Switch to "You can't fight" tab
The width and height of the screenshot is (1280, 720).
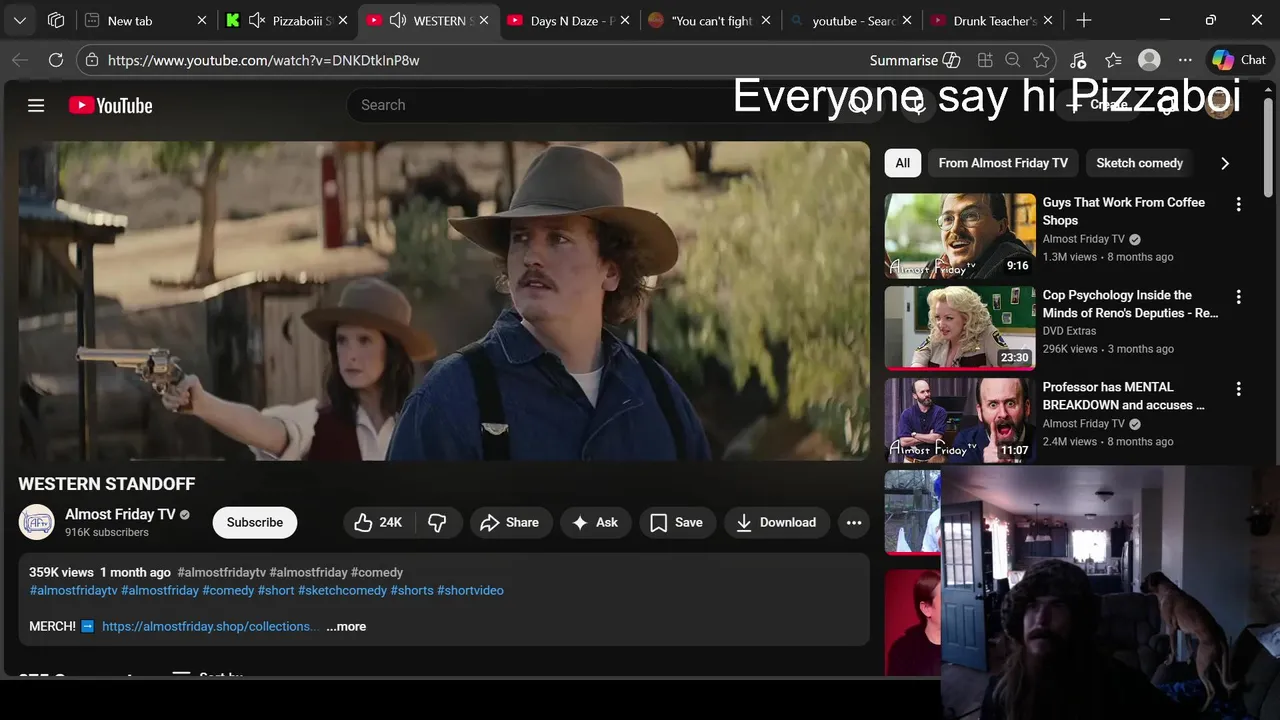pyautogui.click(x=712, y=20)
